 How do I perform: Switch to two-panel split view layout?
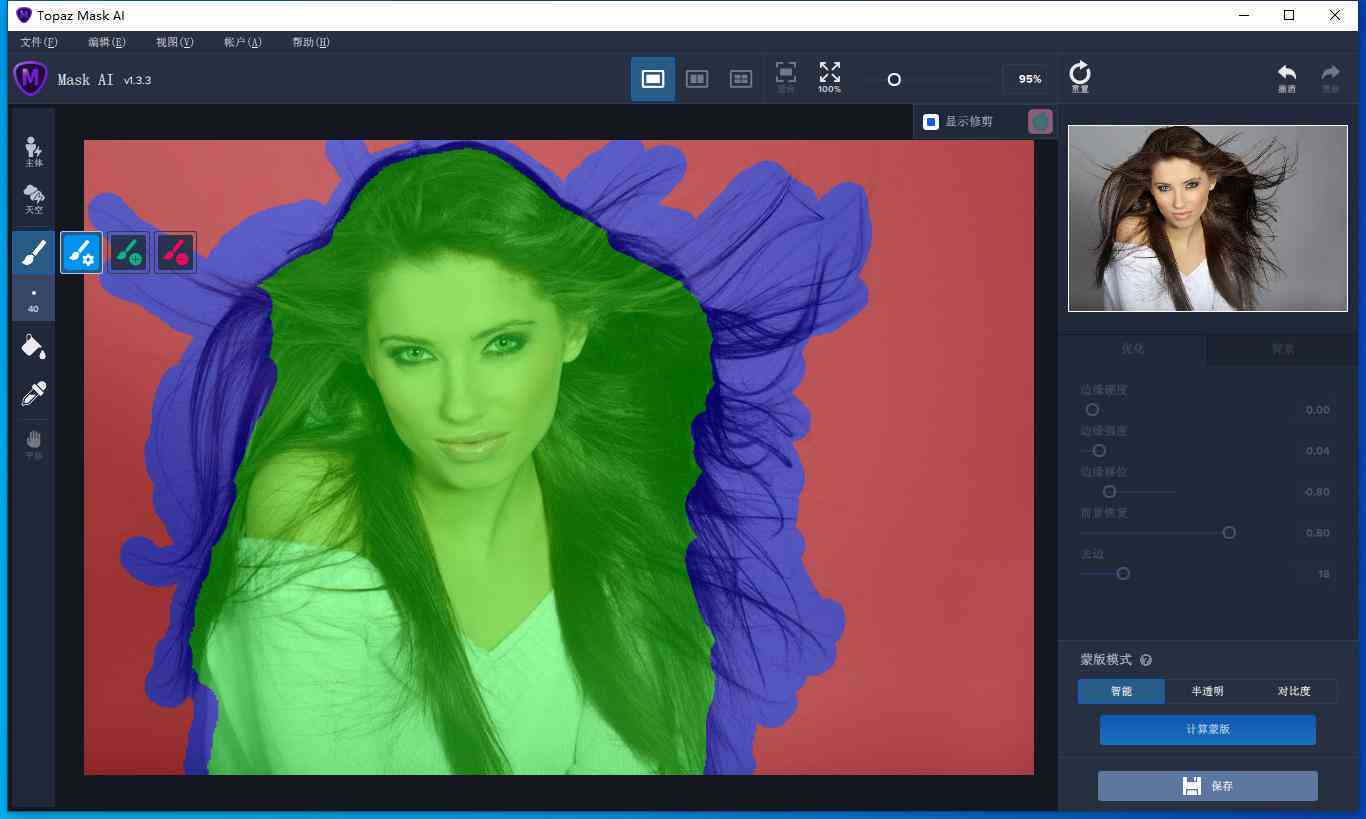pos(697,79)
